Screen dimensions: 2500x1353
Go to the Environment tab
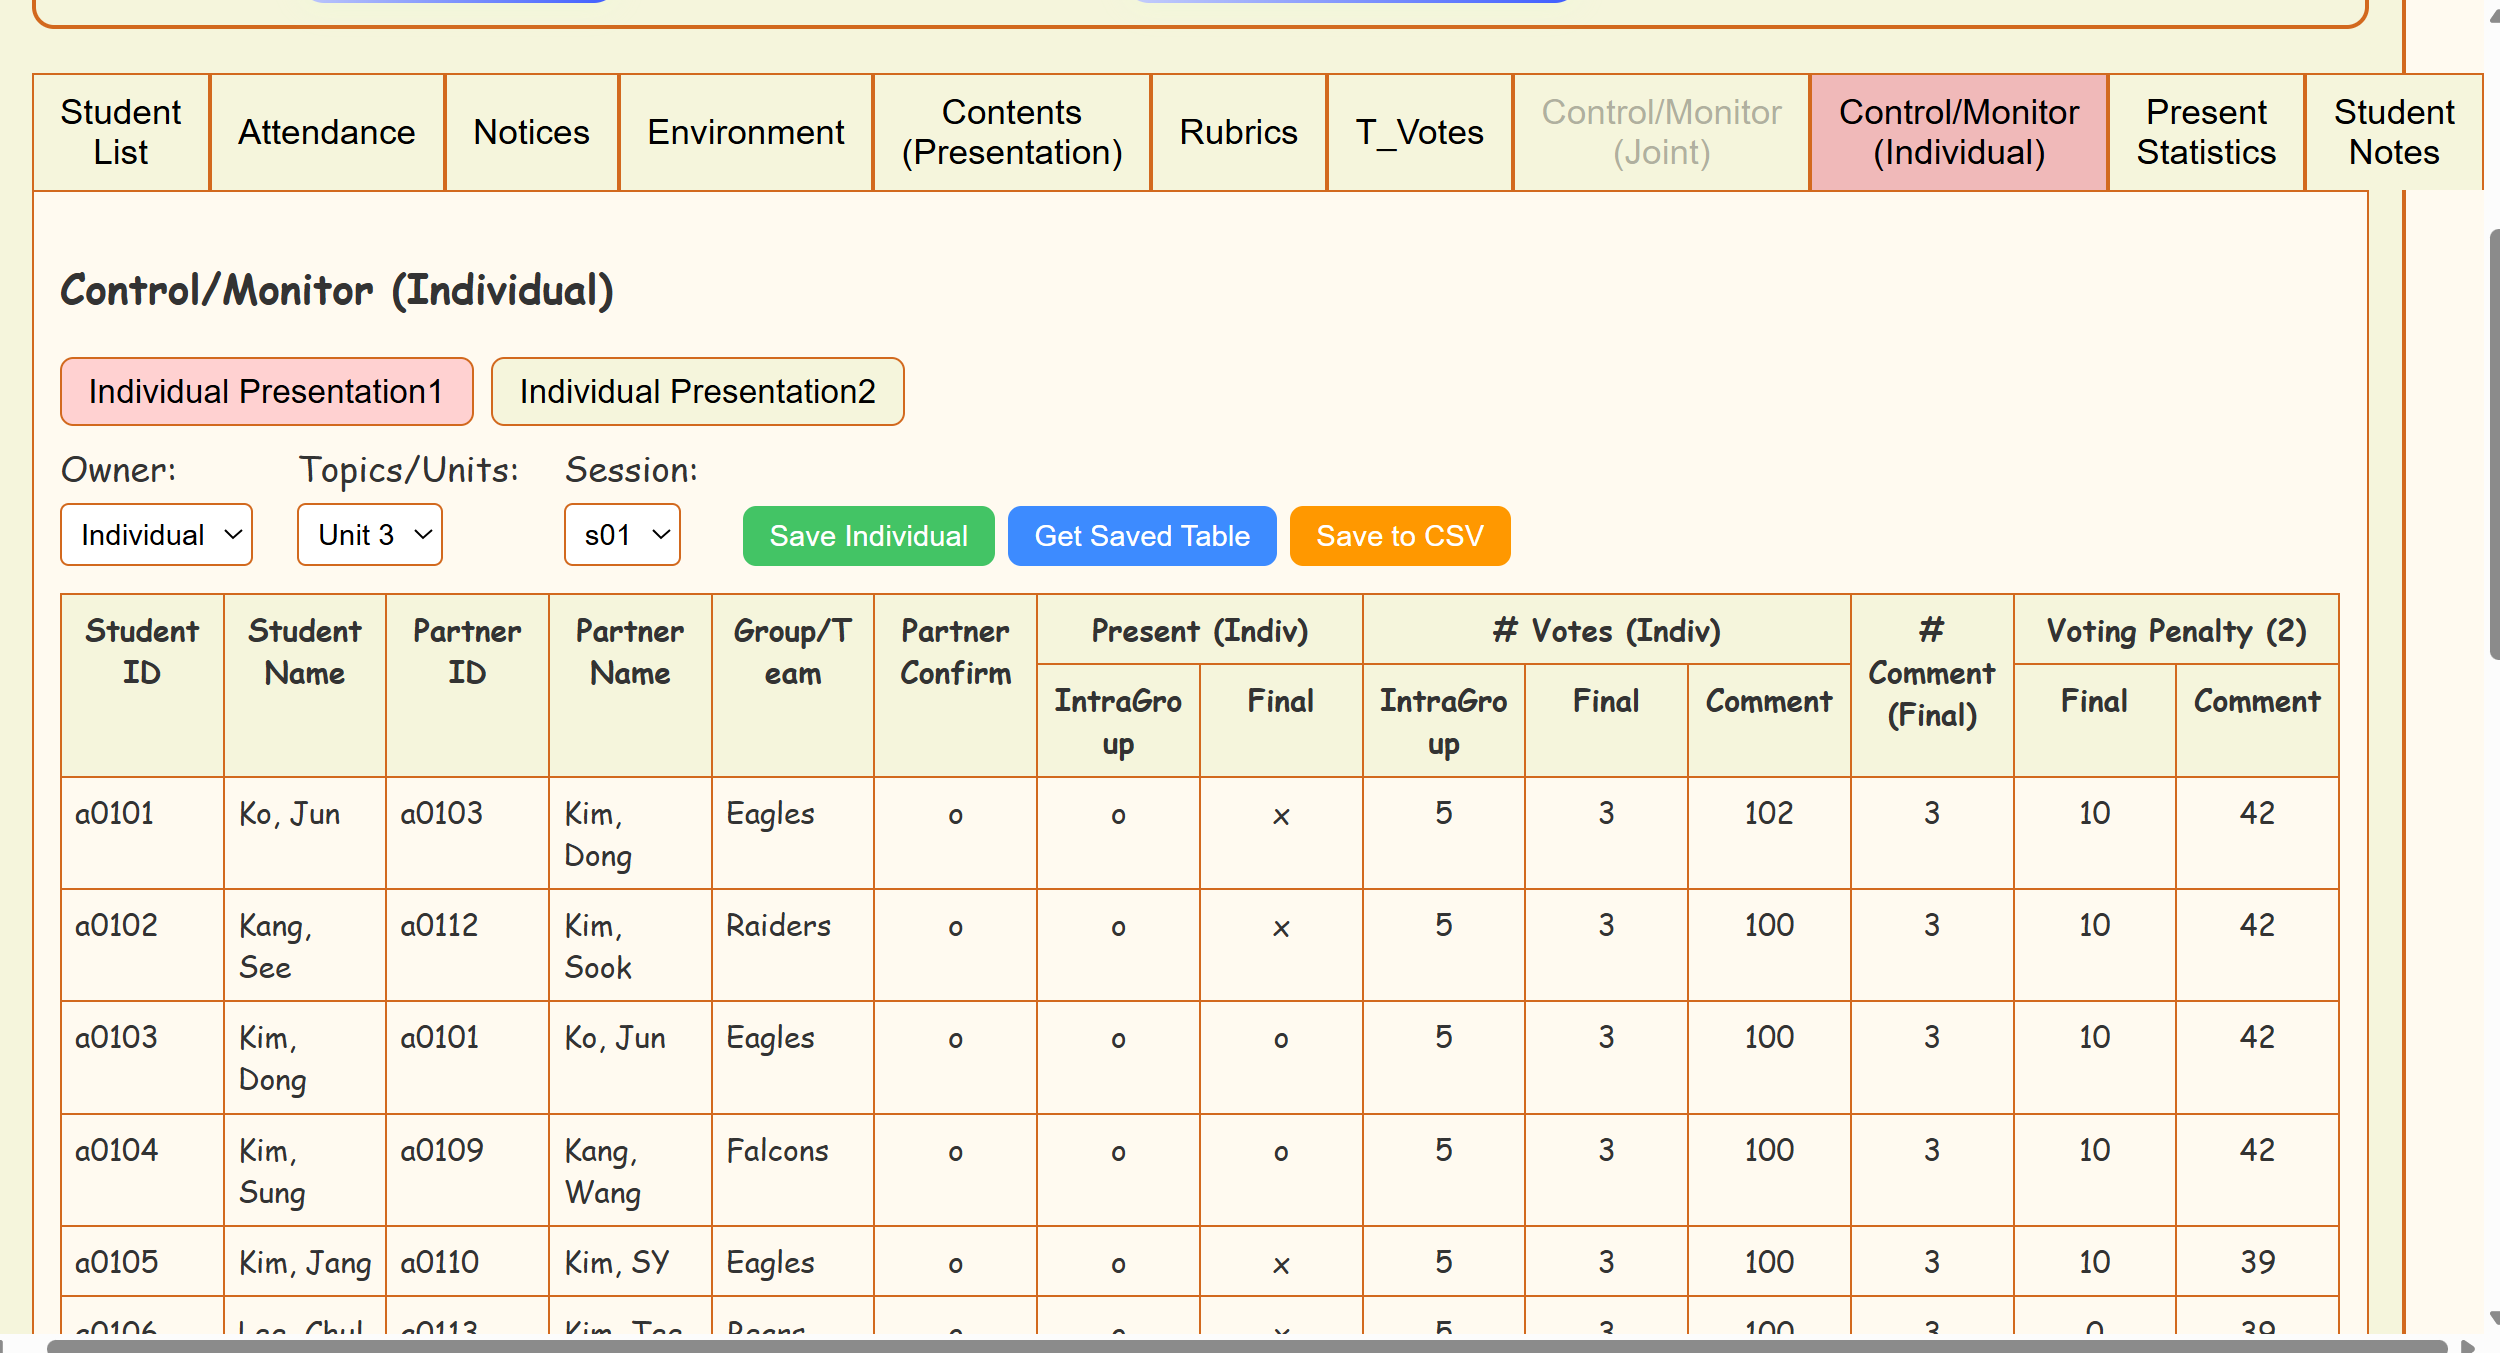(745, 132)
